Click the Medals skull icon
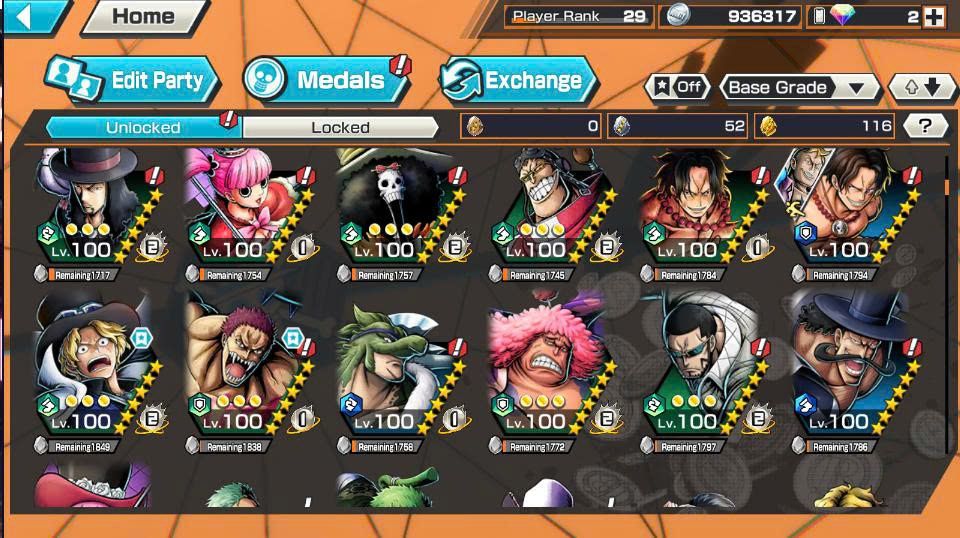This screenshot has height=538, width=960. coord(264,79)
